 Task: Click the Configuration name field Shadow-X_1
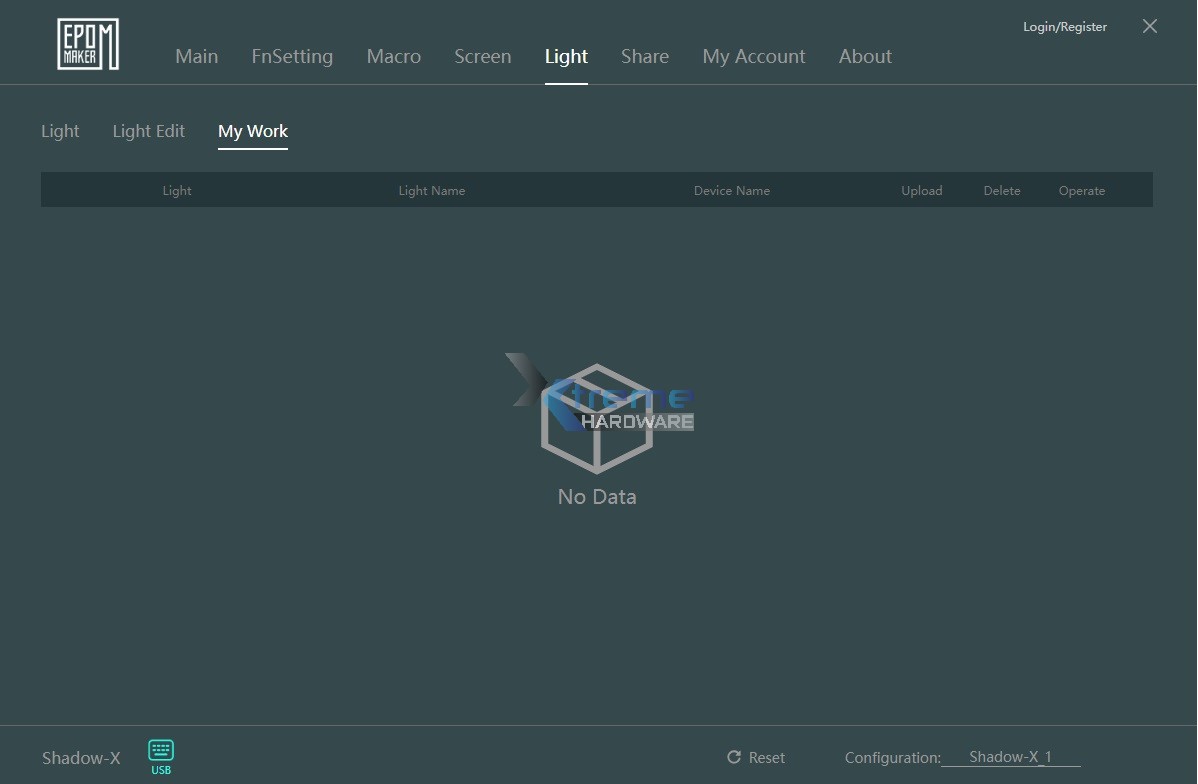click(x=1010, y=757)
